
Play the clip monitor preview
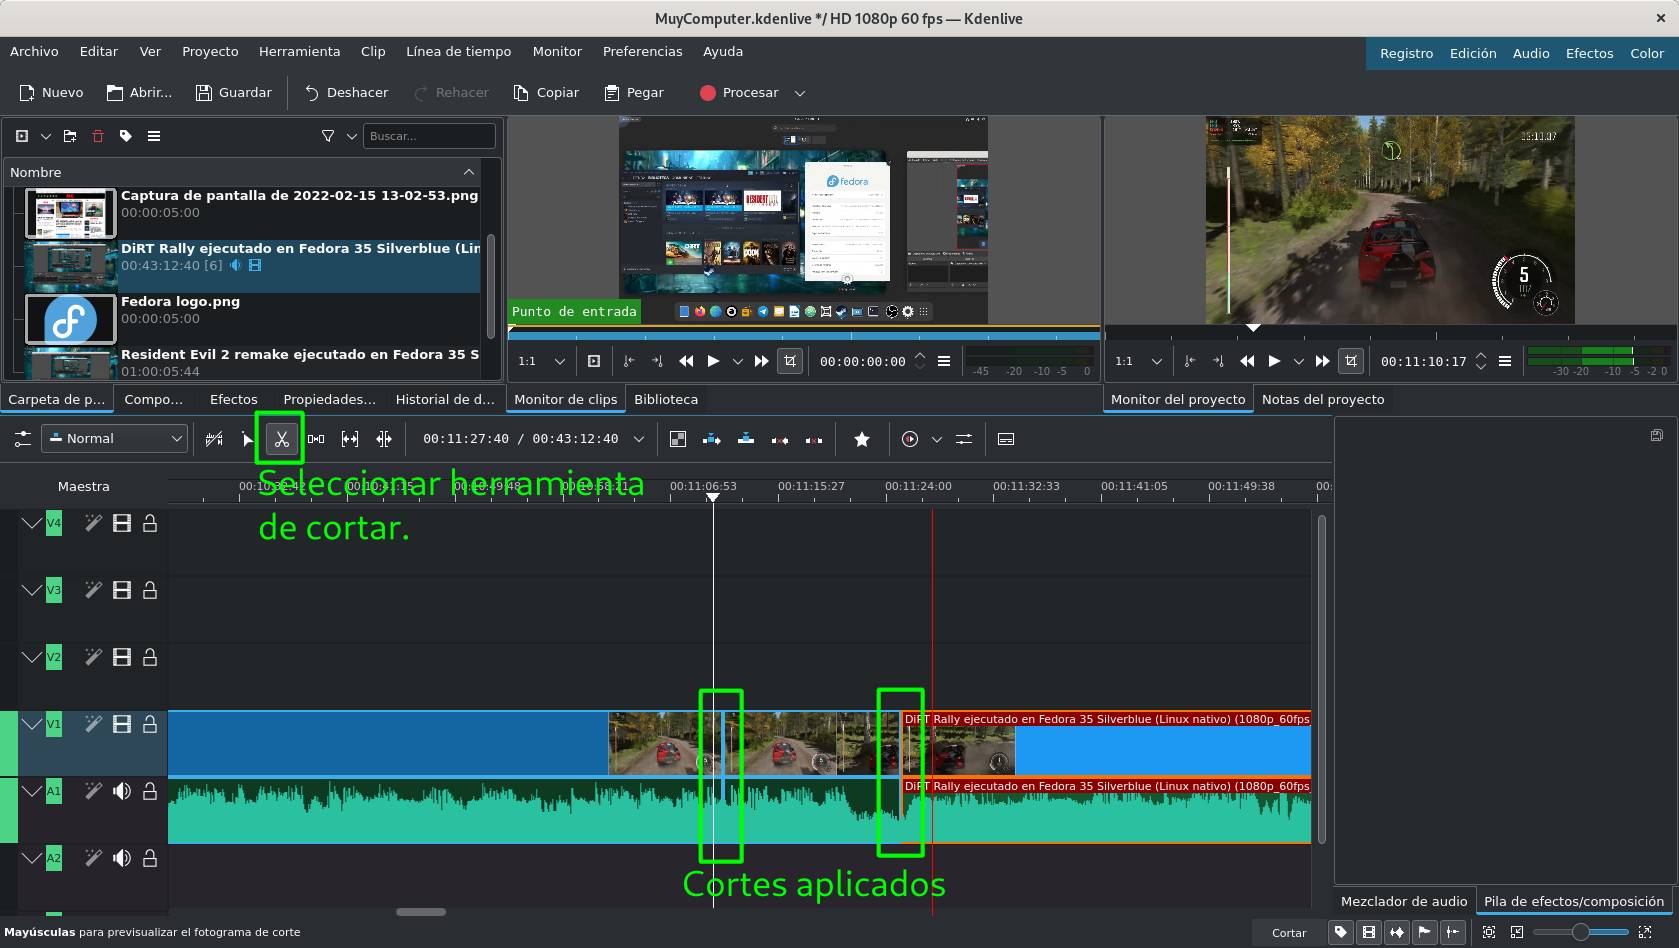pos(713,361)
